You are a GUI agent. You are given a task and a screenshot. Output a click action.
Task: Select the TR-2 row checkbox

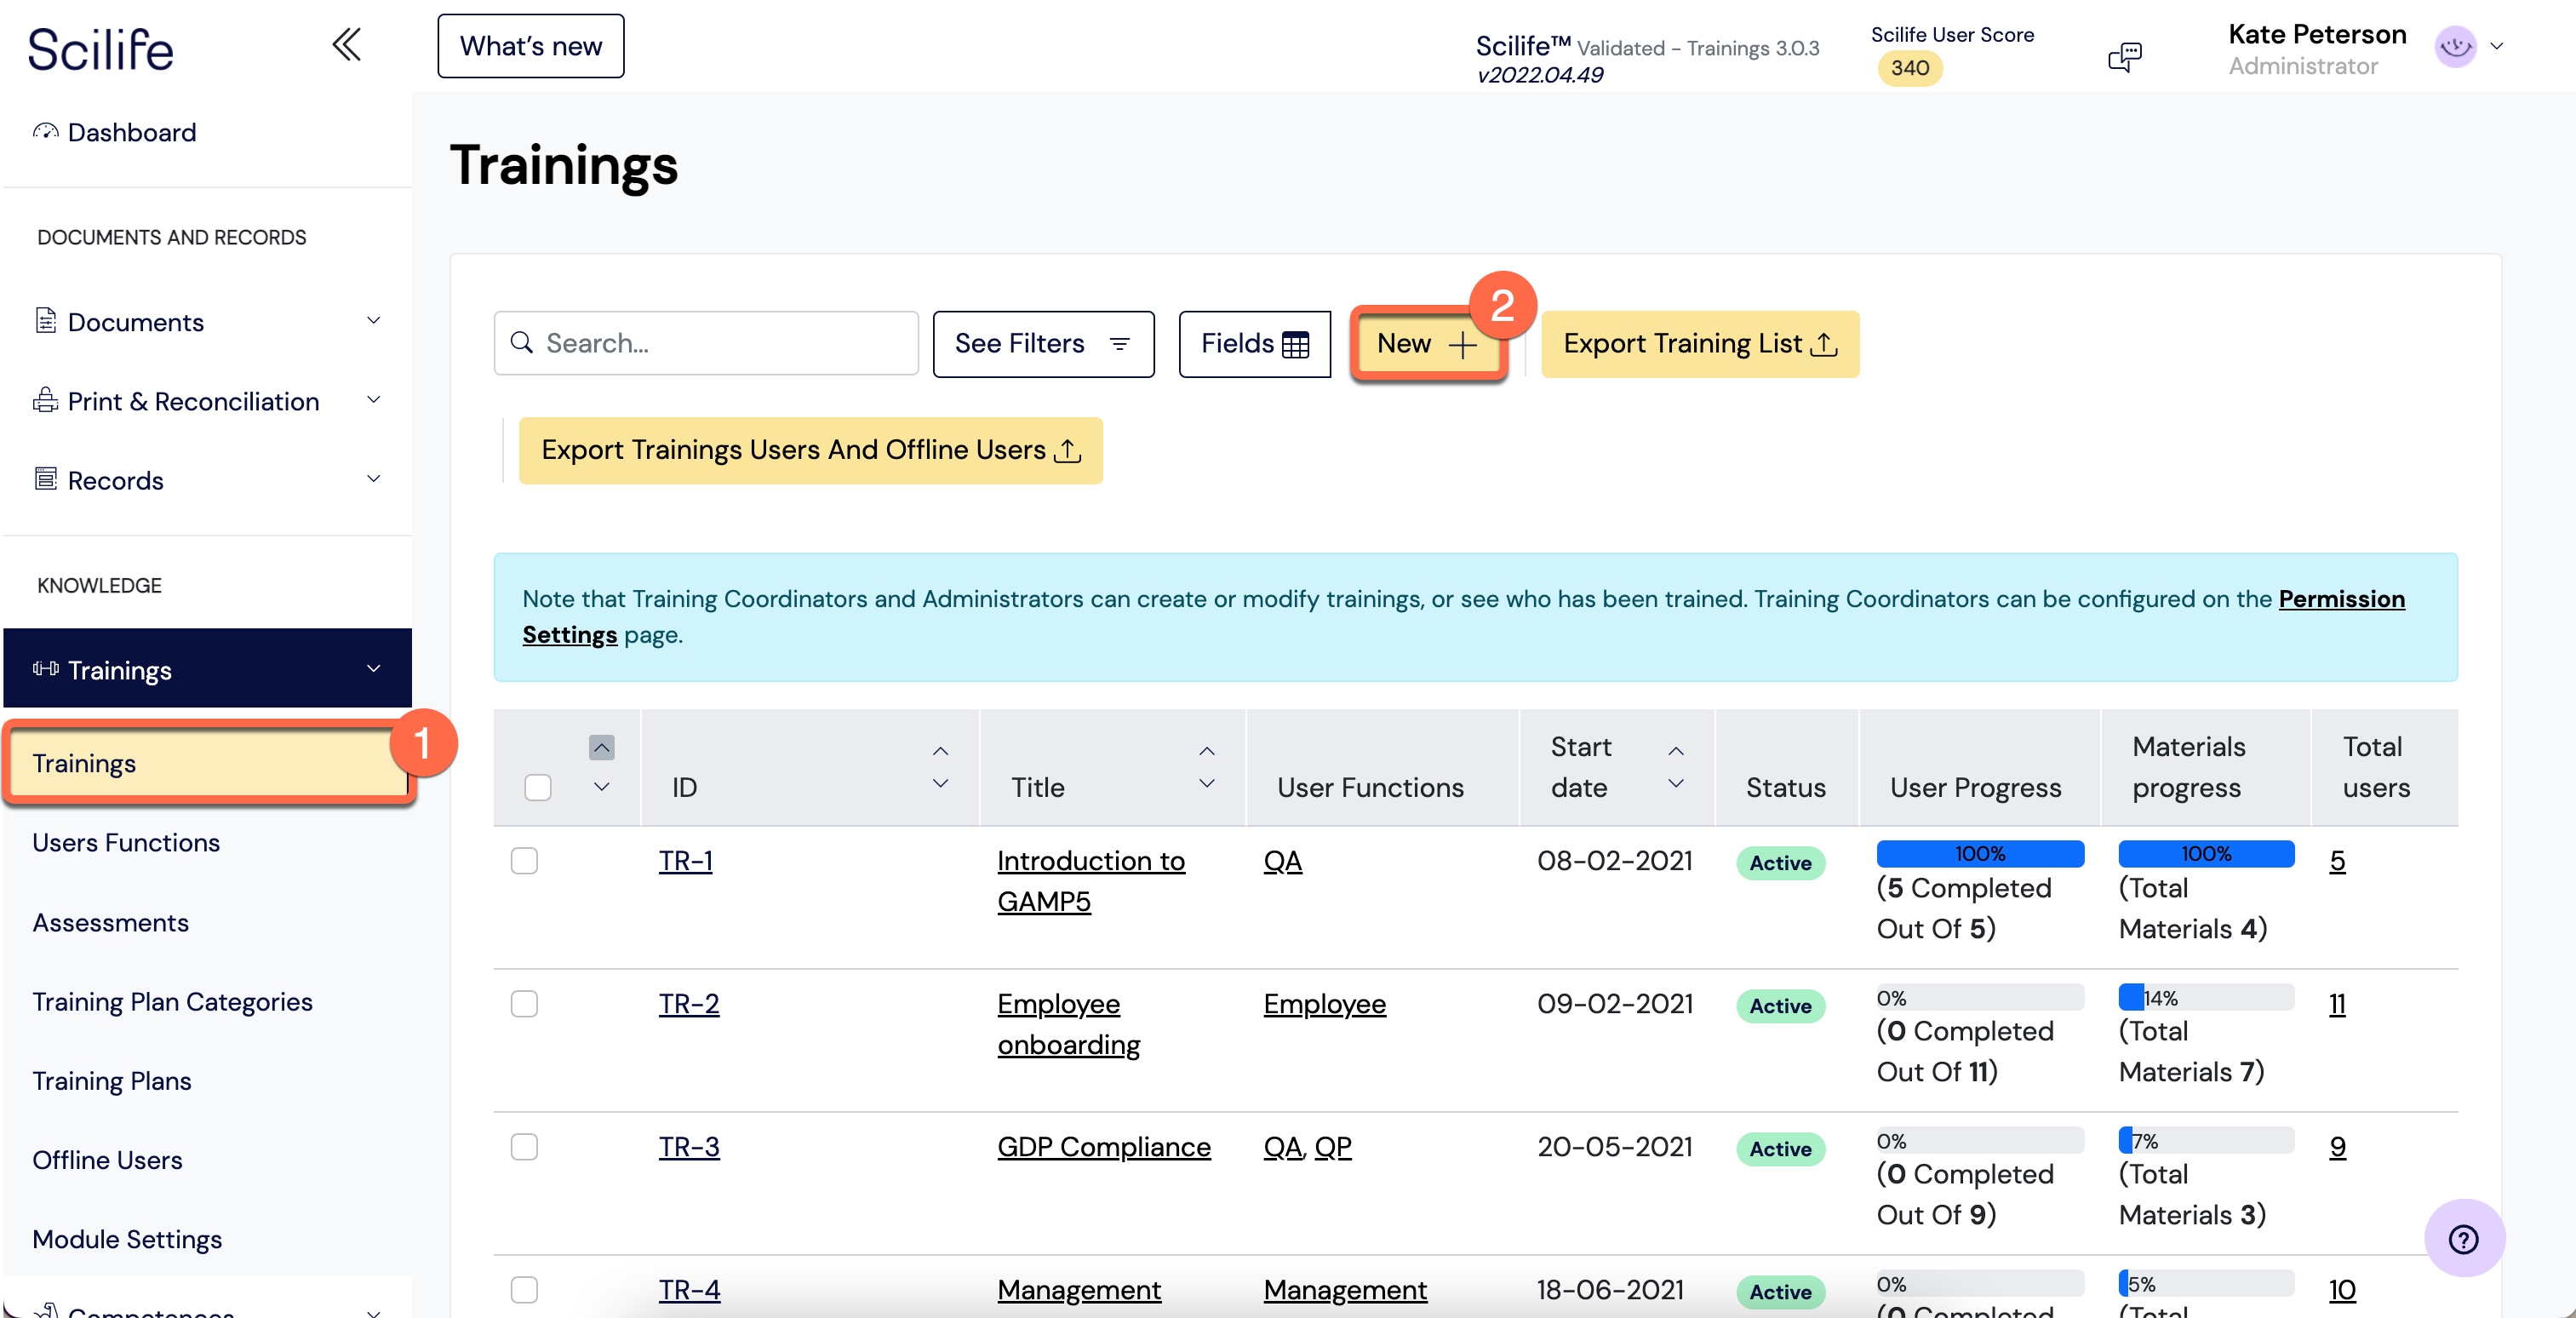click(x=524, y=1003)
